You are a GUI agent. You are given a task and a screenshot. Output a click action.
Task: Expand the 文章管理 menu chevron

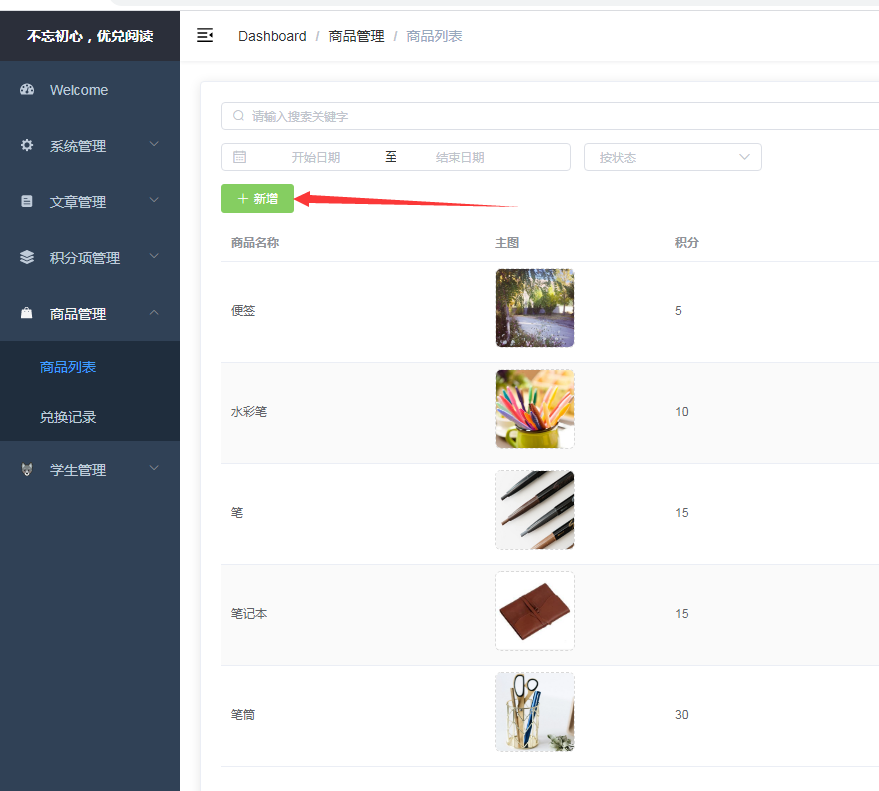(x=154, y=200)
